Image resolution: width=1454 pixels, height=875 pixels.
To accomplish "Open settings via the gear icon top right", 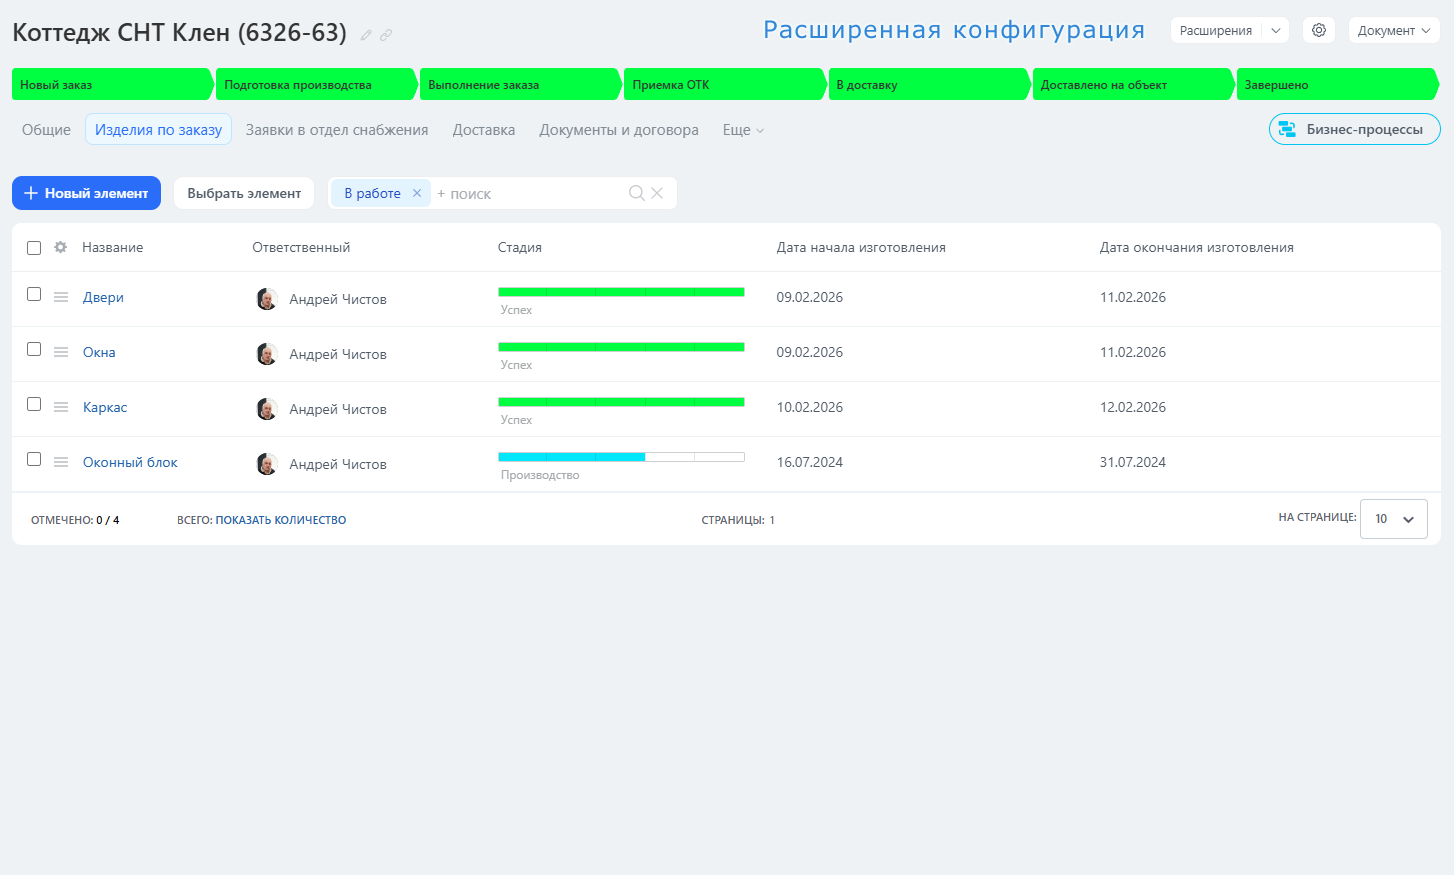I will tap(1319, 30).
